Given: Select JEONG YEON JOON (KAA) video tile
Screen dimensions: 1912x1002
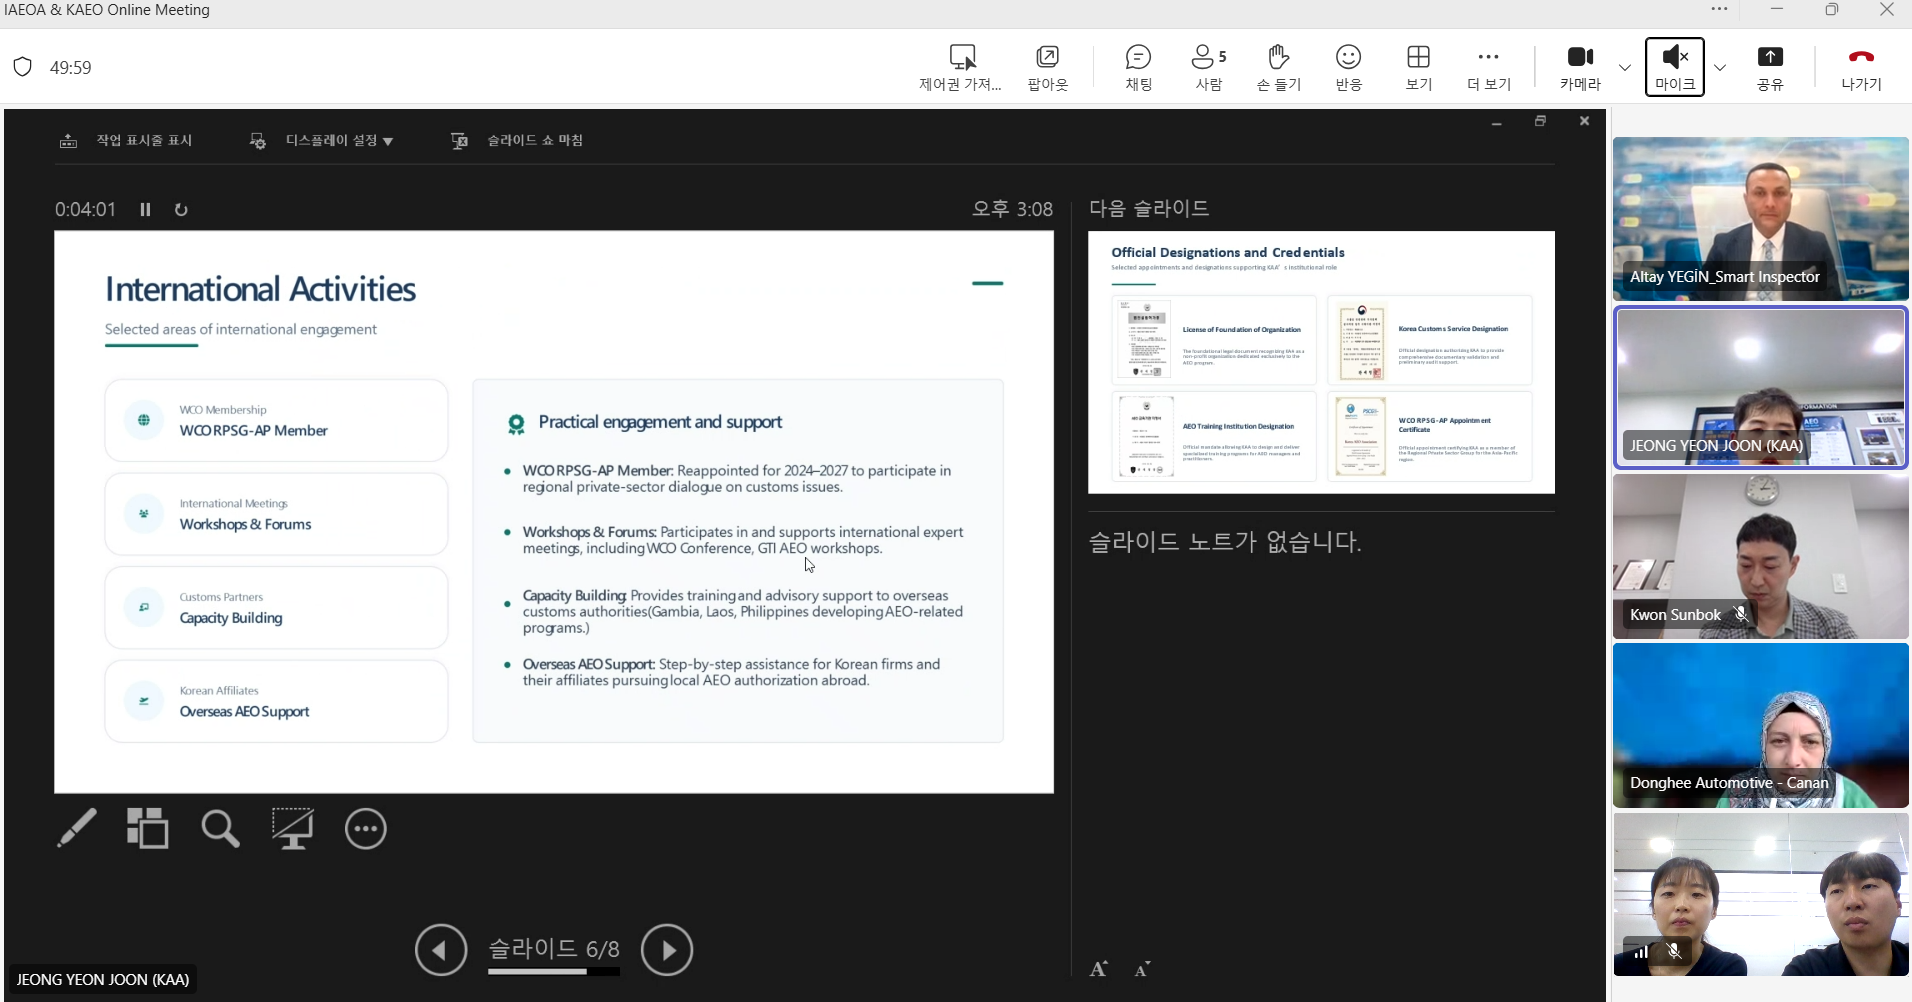Looking at the screenshot, I should tap(1760, 388).
